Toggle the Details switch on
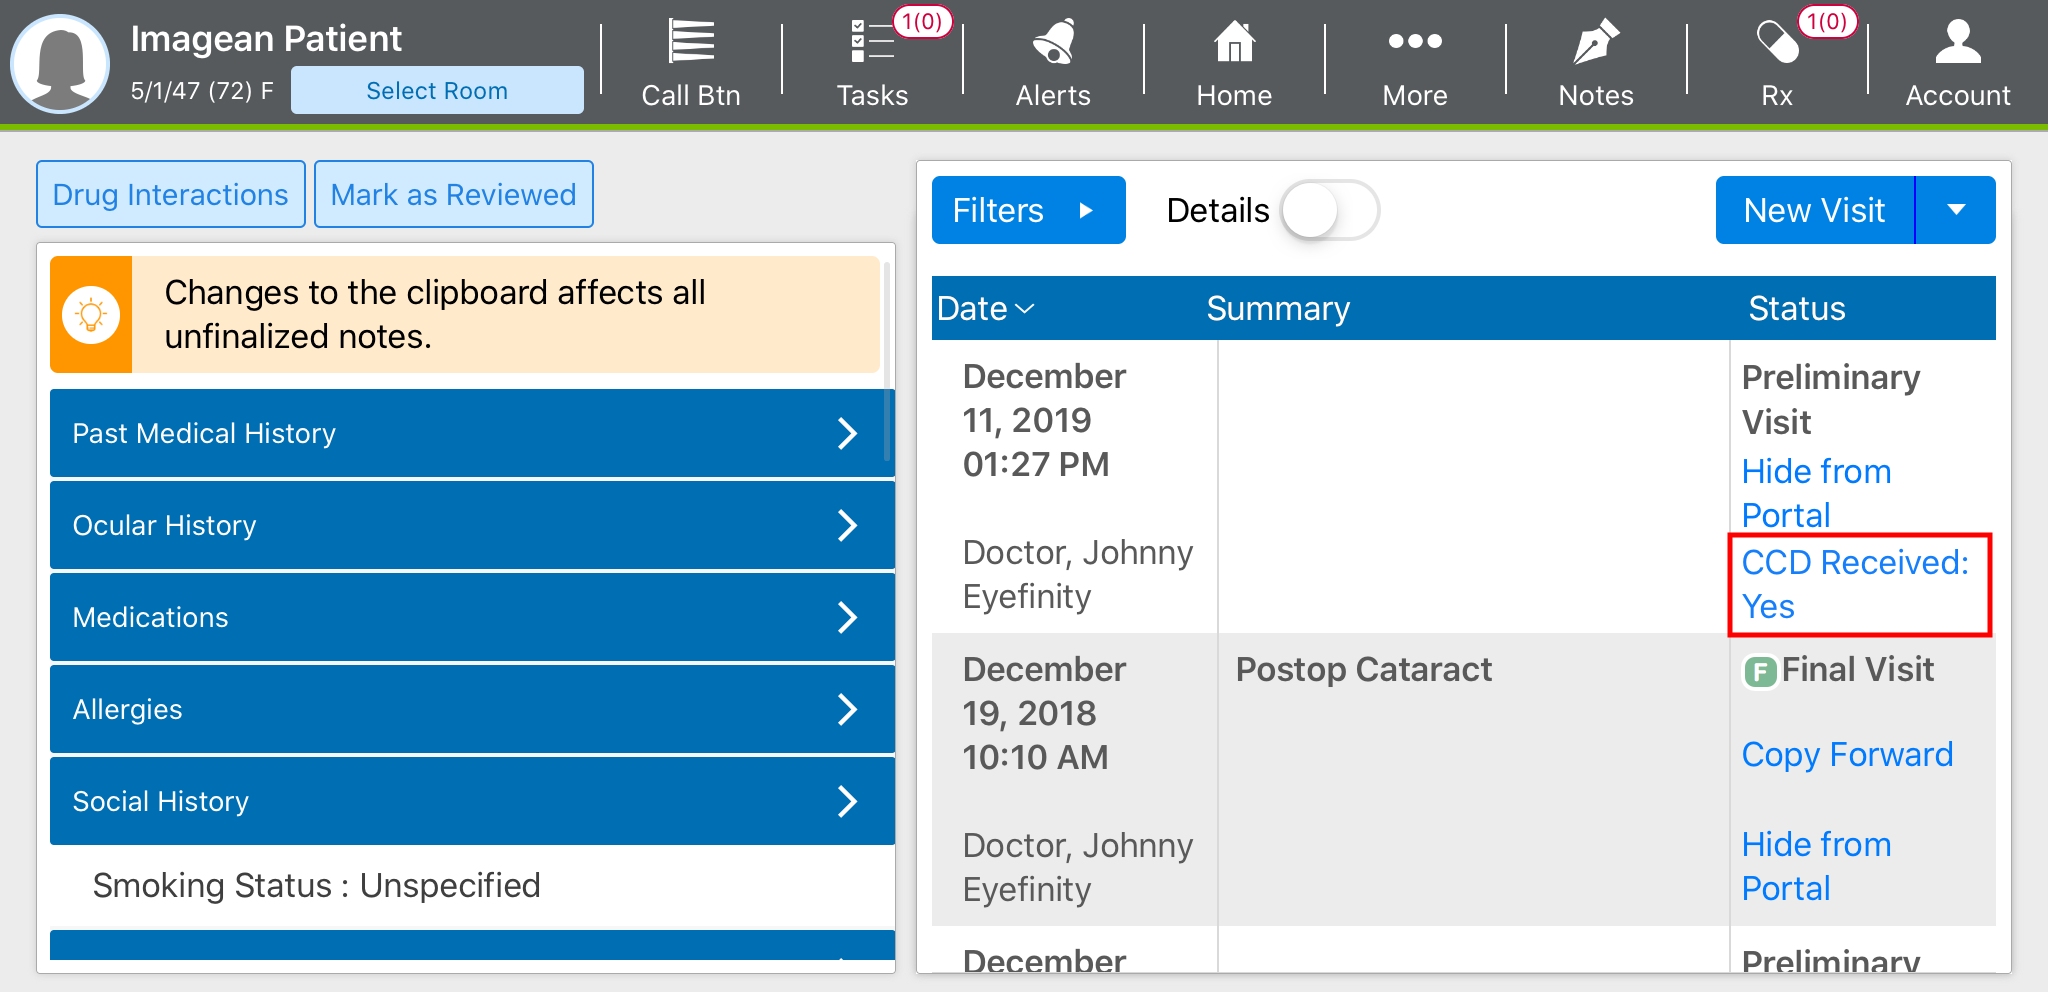The image size is (2048, 992). 1330,210
